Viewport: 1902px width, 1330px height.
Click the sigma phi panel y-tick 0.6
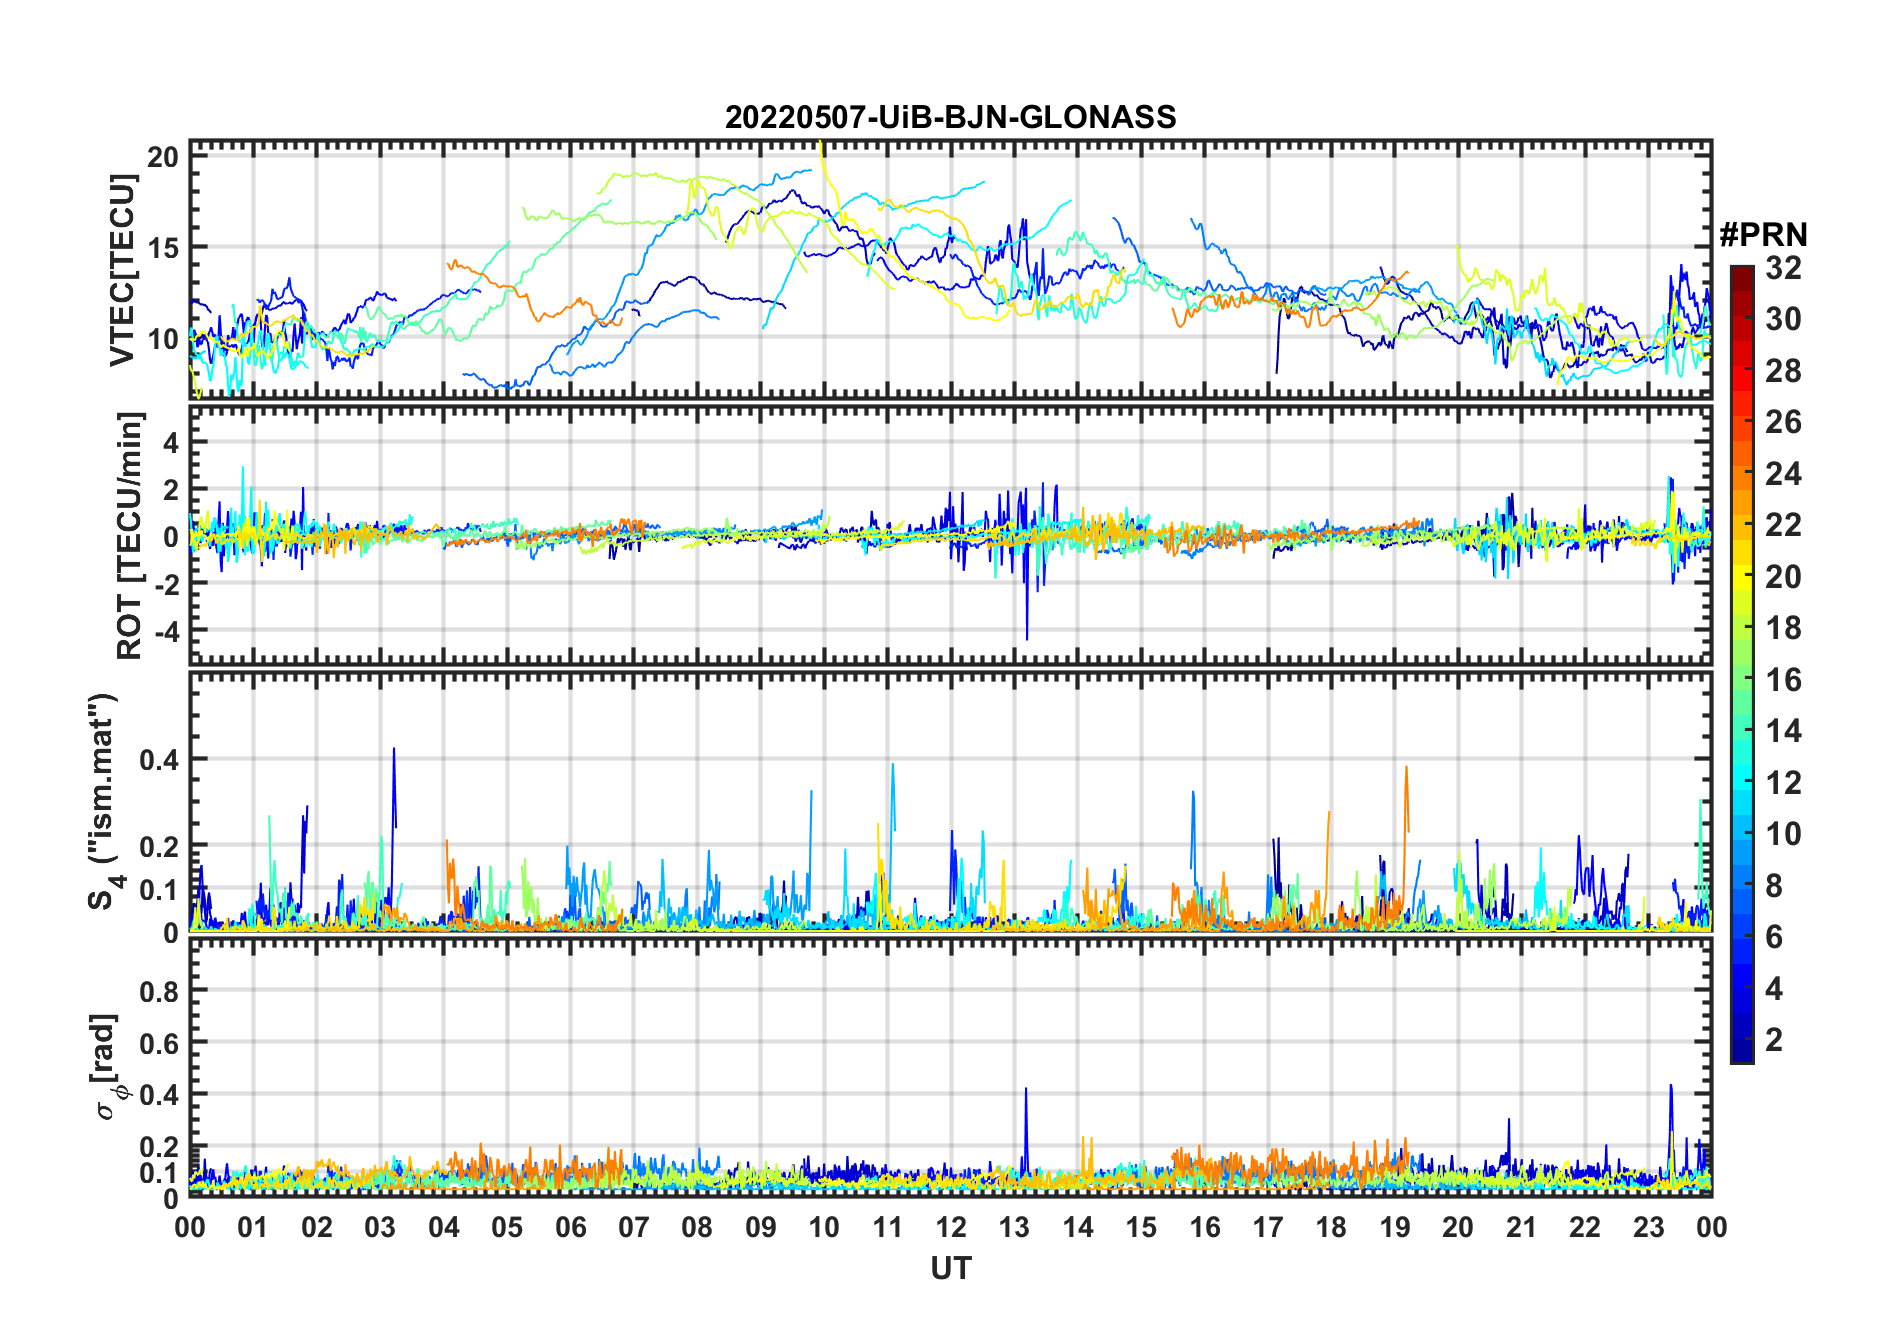[159, 1043]
